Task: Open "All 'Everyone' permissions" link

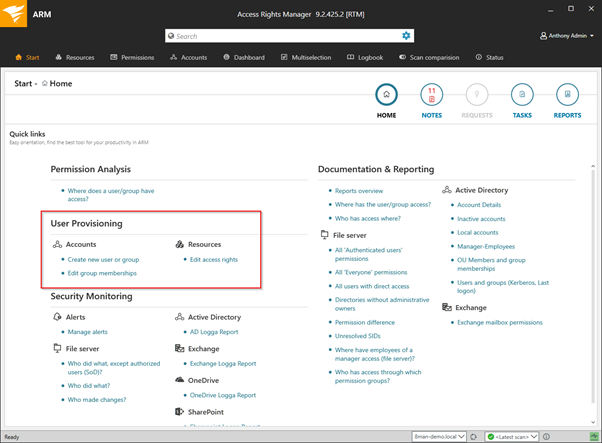Action: click(x=371, y=272)
